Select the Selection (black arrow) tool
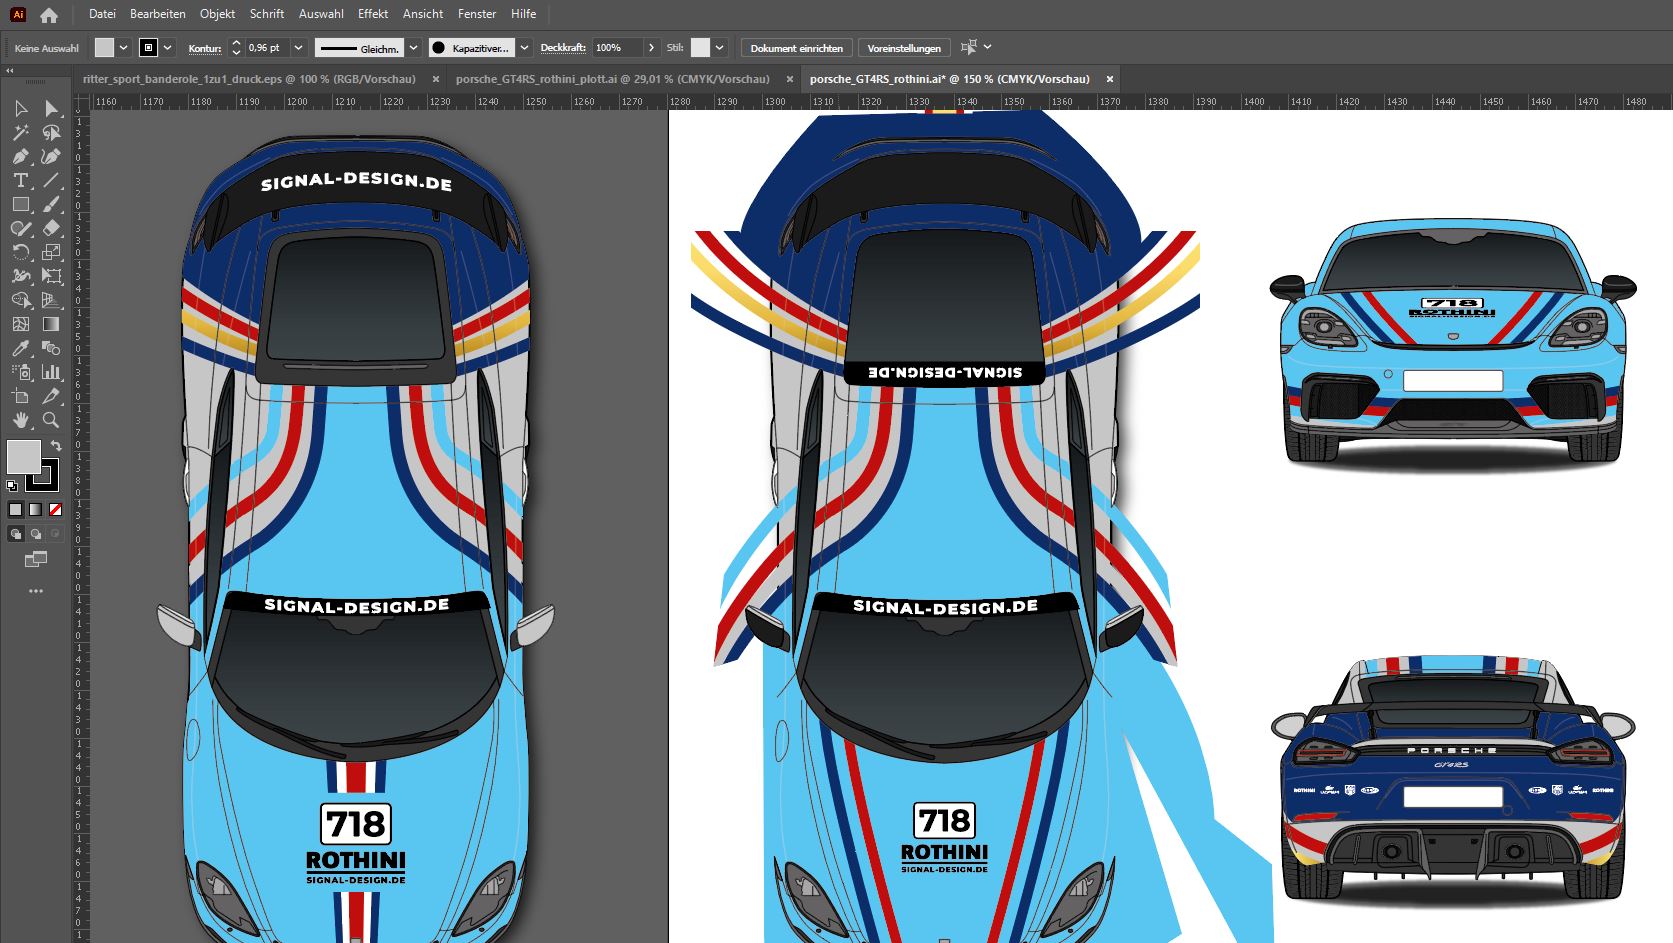1673x943 pixels. pyautogui.click(x=21, y=108)
